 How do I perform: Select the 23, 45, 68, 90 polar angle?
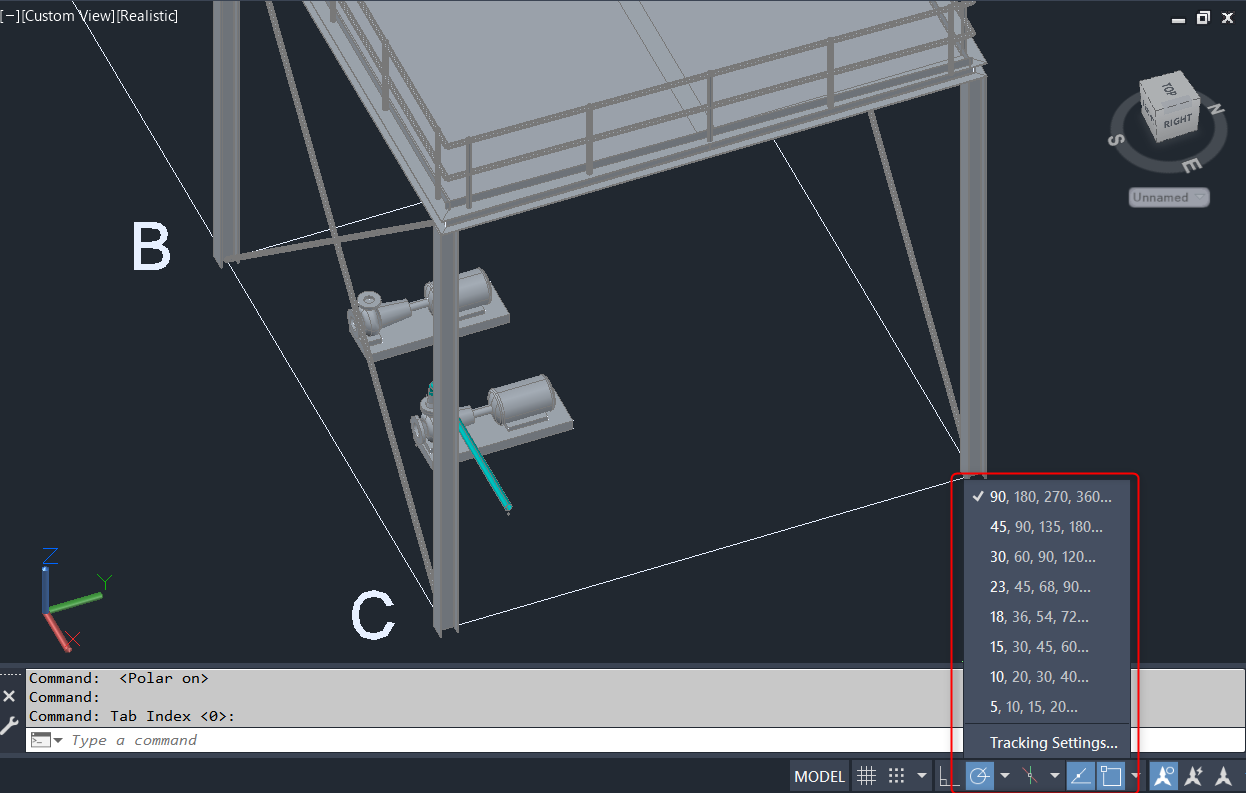click(x=1046, y=587)
